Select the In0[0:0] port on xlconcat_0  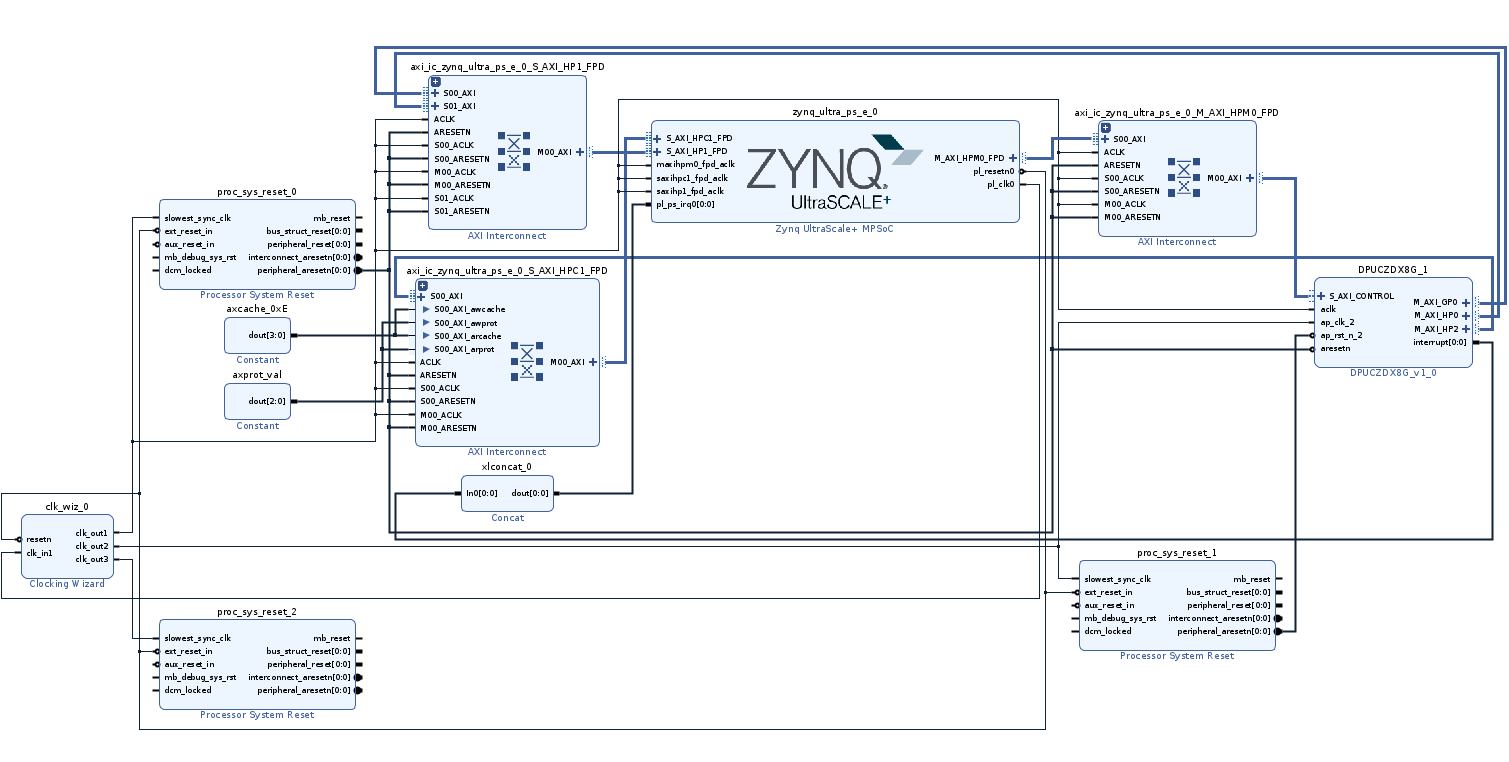coord(482,493)
